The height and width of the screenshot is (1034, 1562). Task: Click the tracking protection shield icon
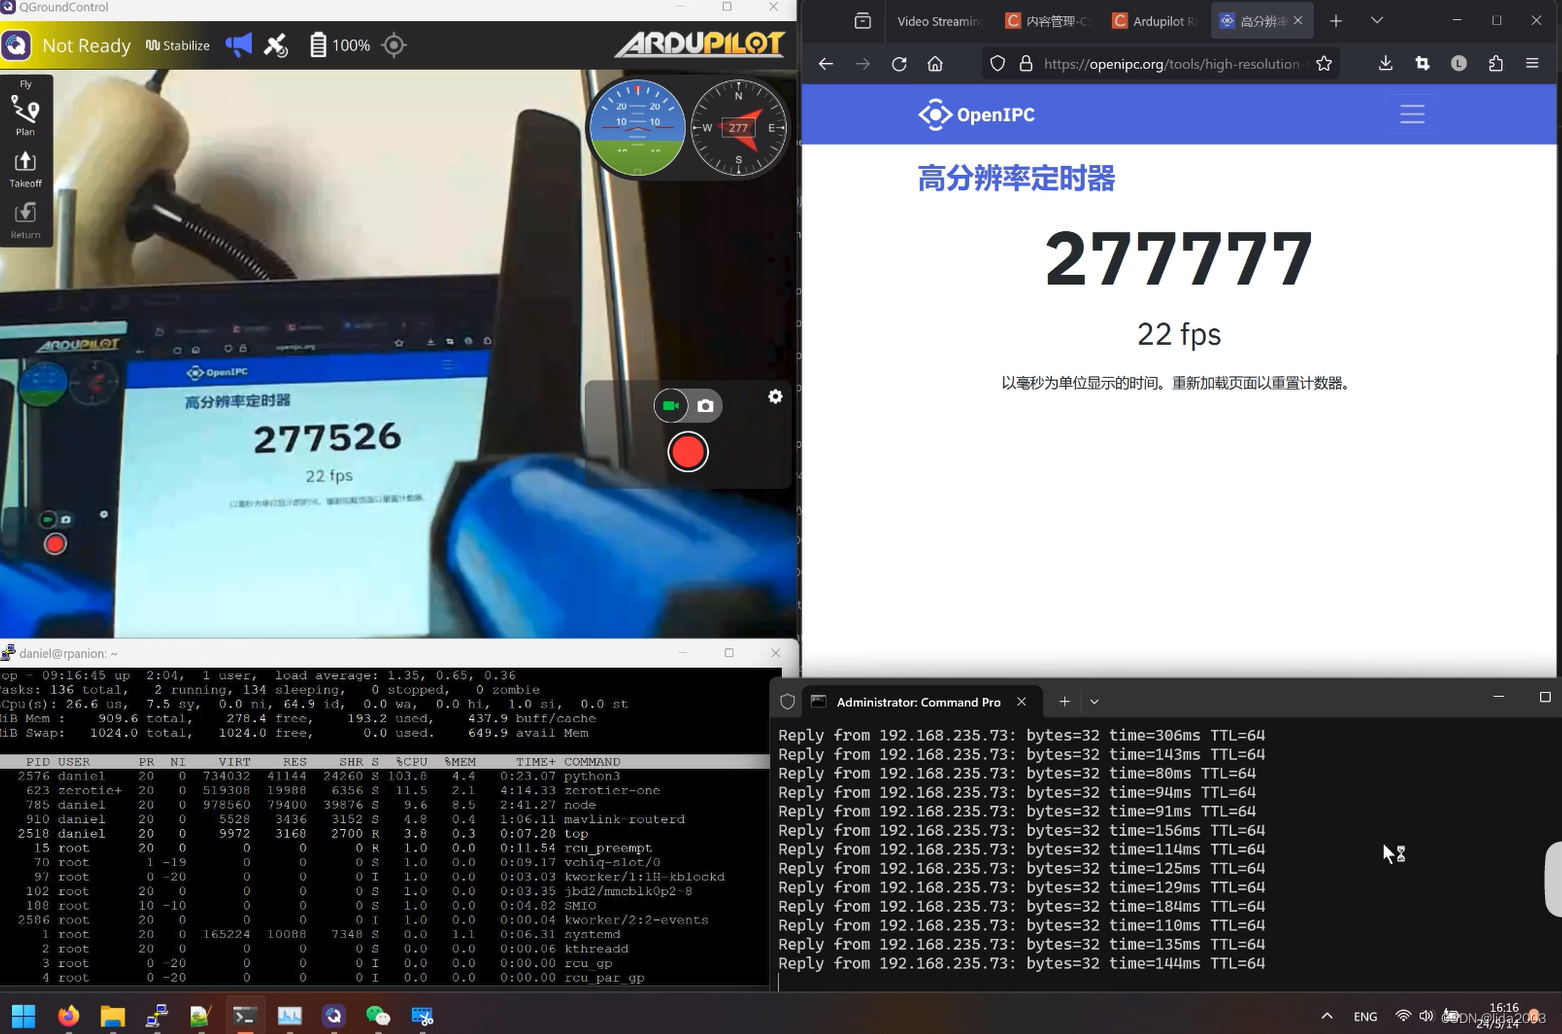click(x=997, y=64)
